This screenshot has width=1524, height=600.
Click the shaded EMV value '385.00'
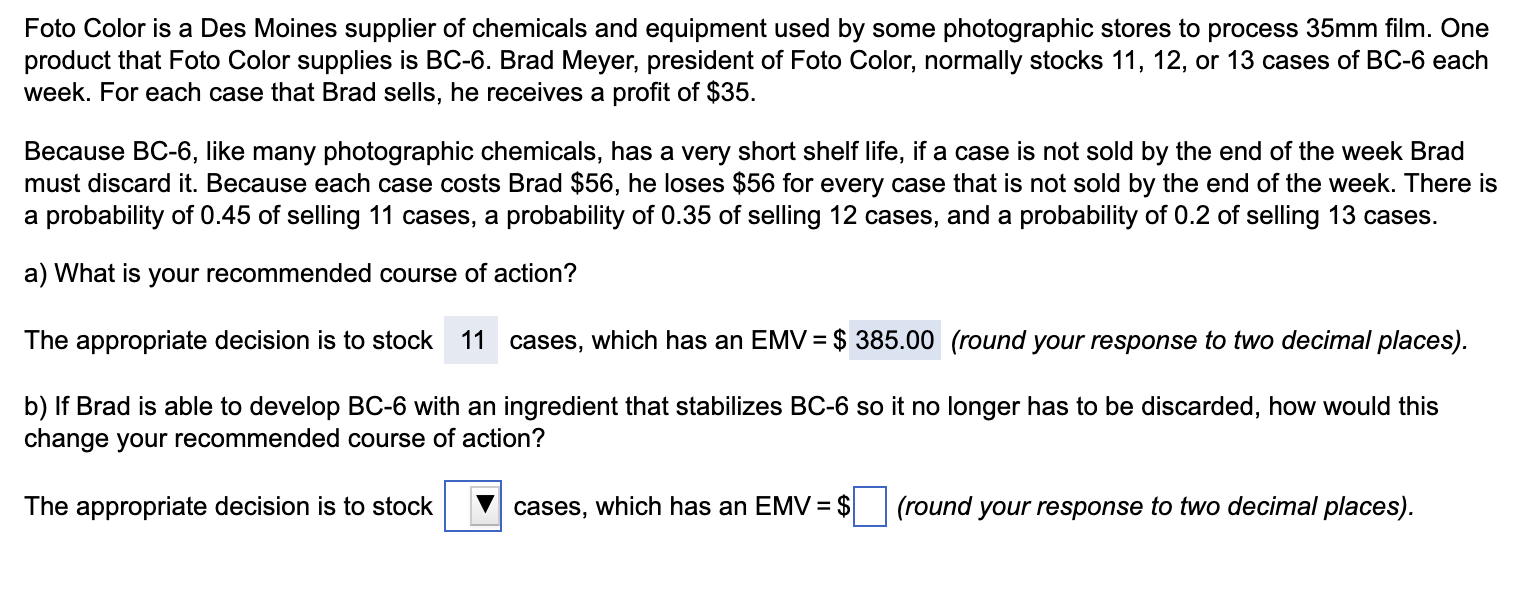[894, 341]
